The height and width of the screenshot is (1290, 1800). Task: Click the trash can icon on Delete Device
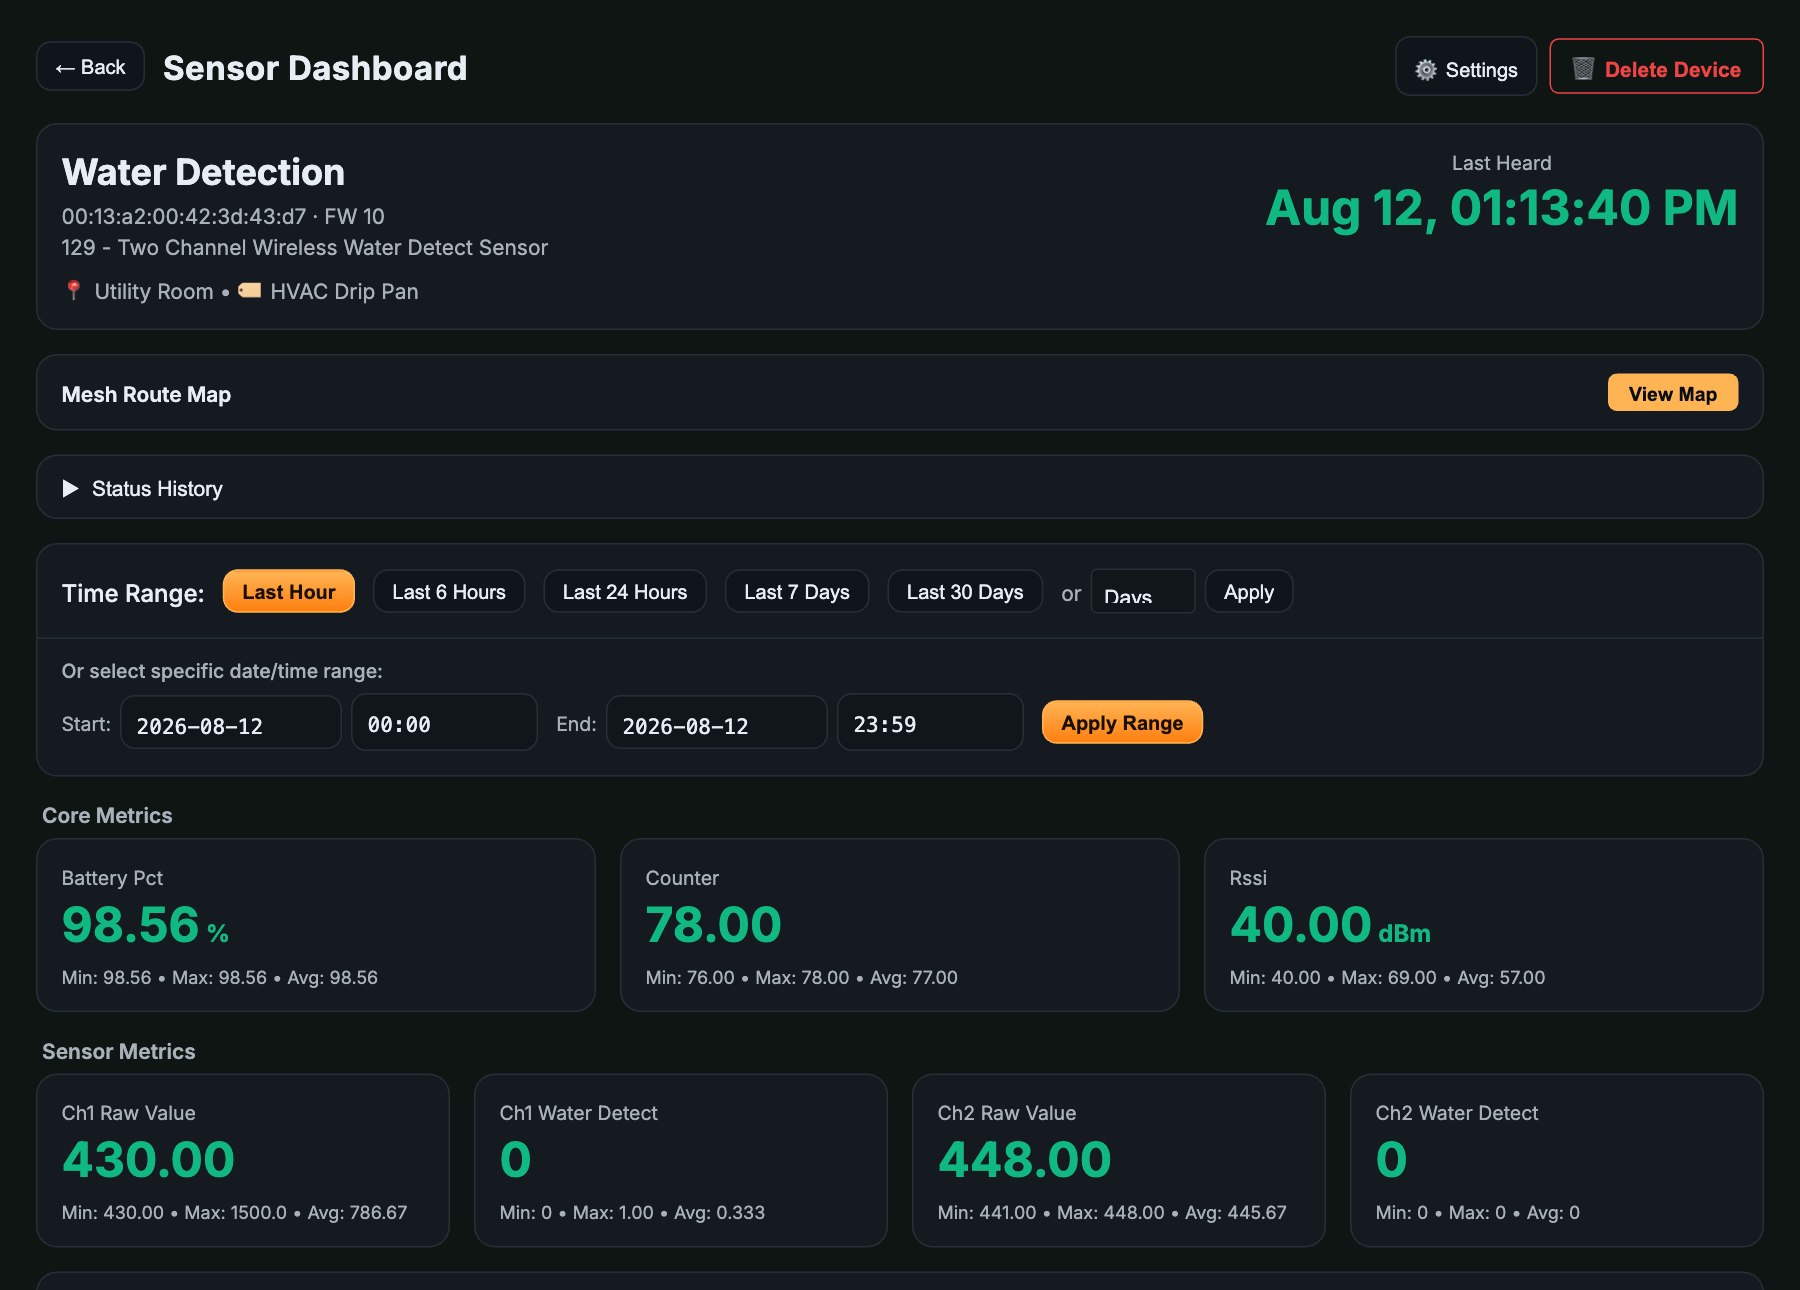pos(1583,69)
